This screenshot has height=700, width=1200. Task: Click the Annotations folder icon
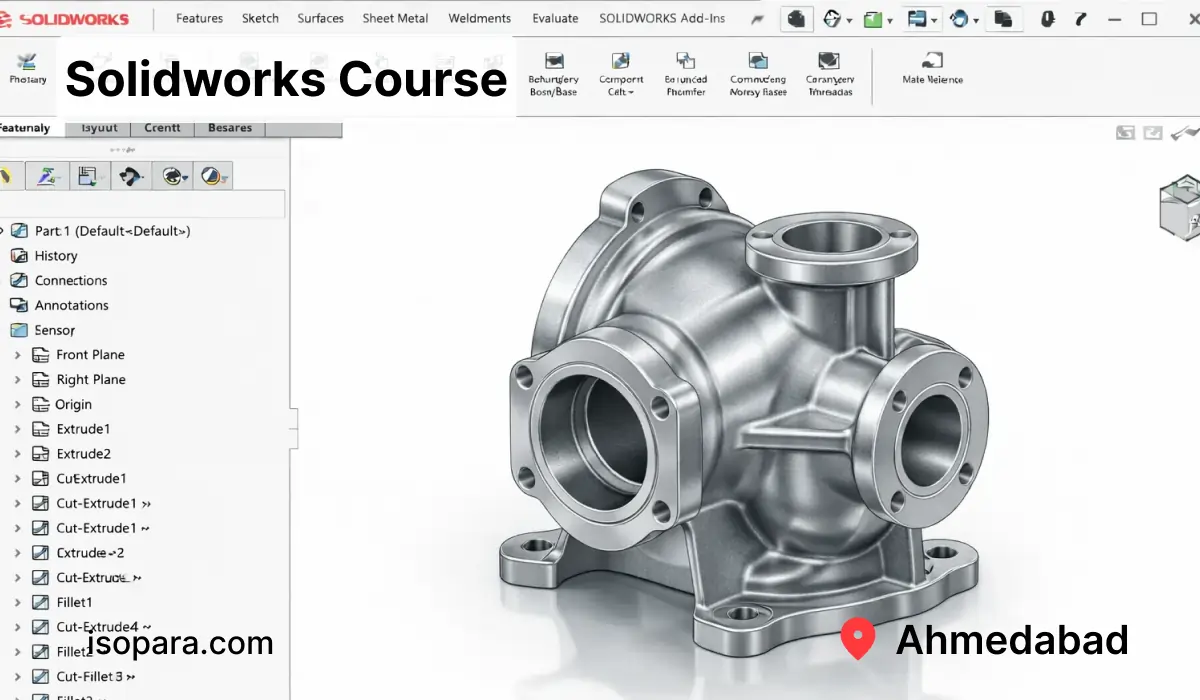pos(18,306)
